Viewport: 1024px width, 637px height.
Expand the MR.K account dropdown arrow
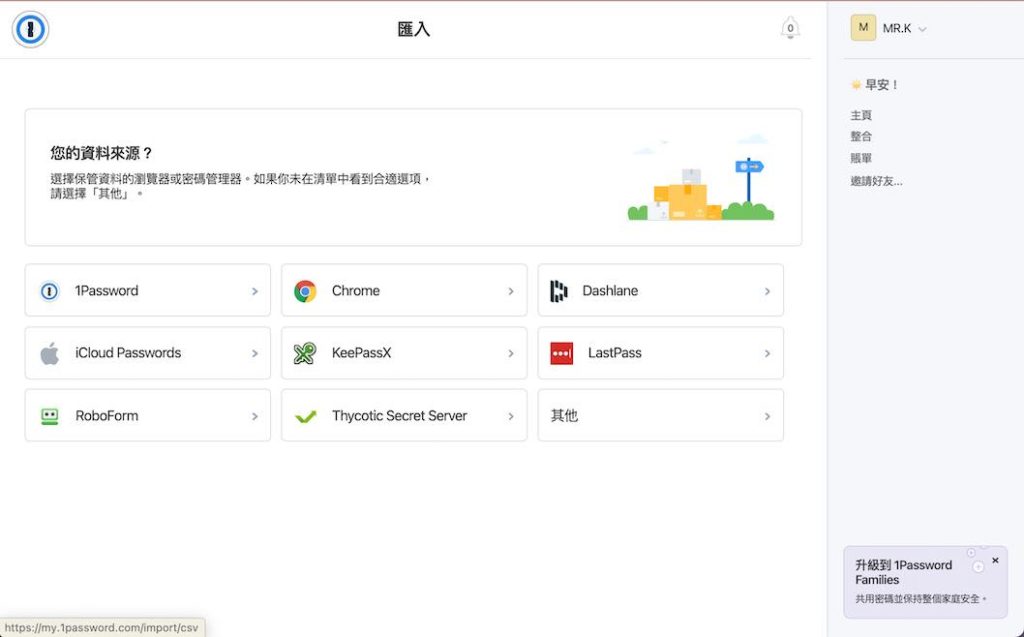click(x=922, y=29)
